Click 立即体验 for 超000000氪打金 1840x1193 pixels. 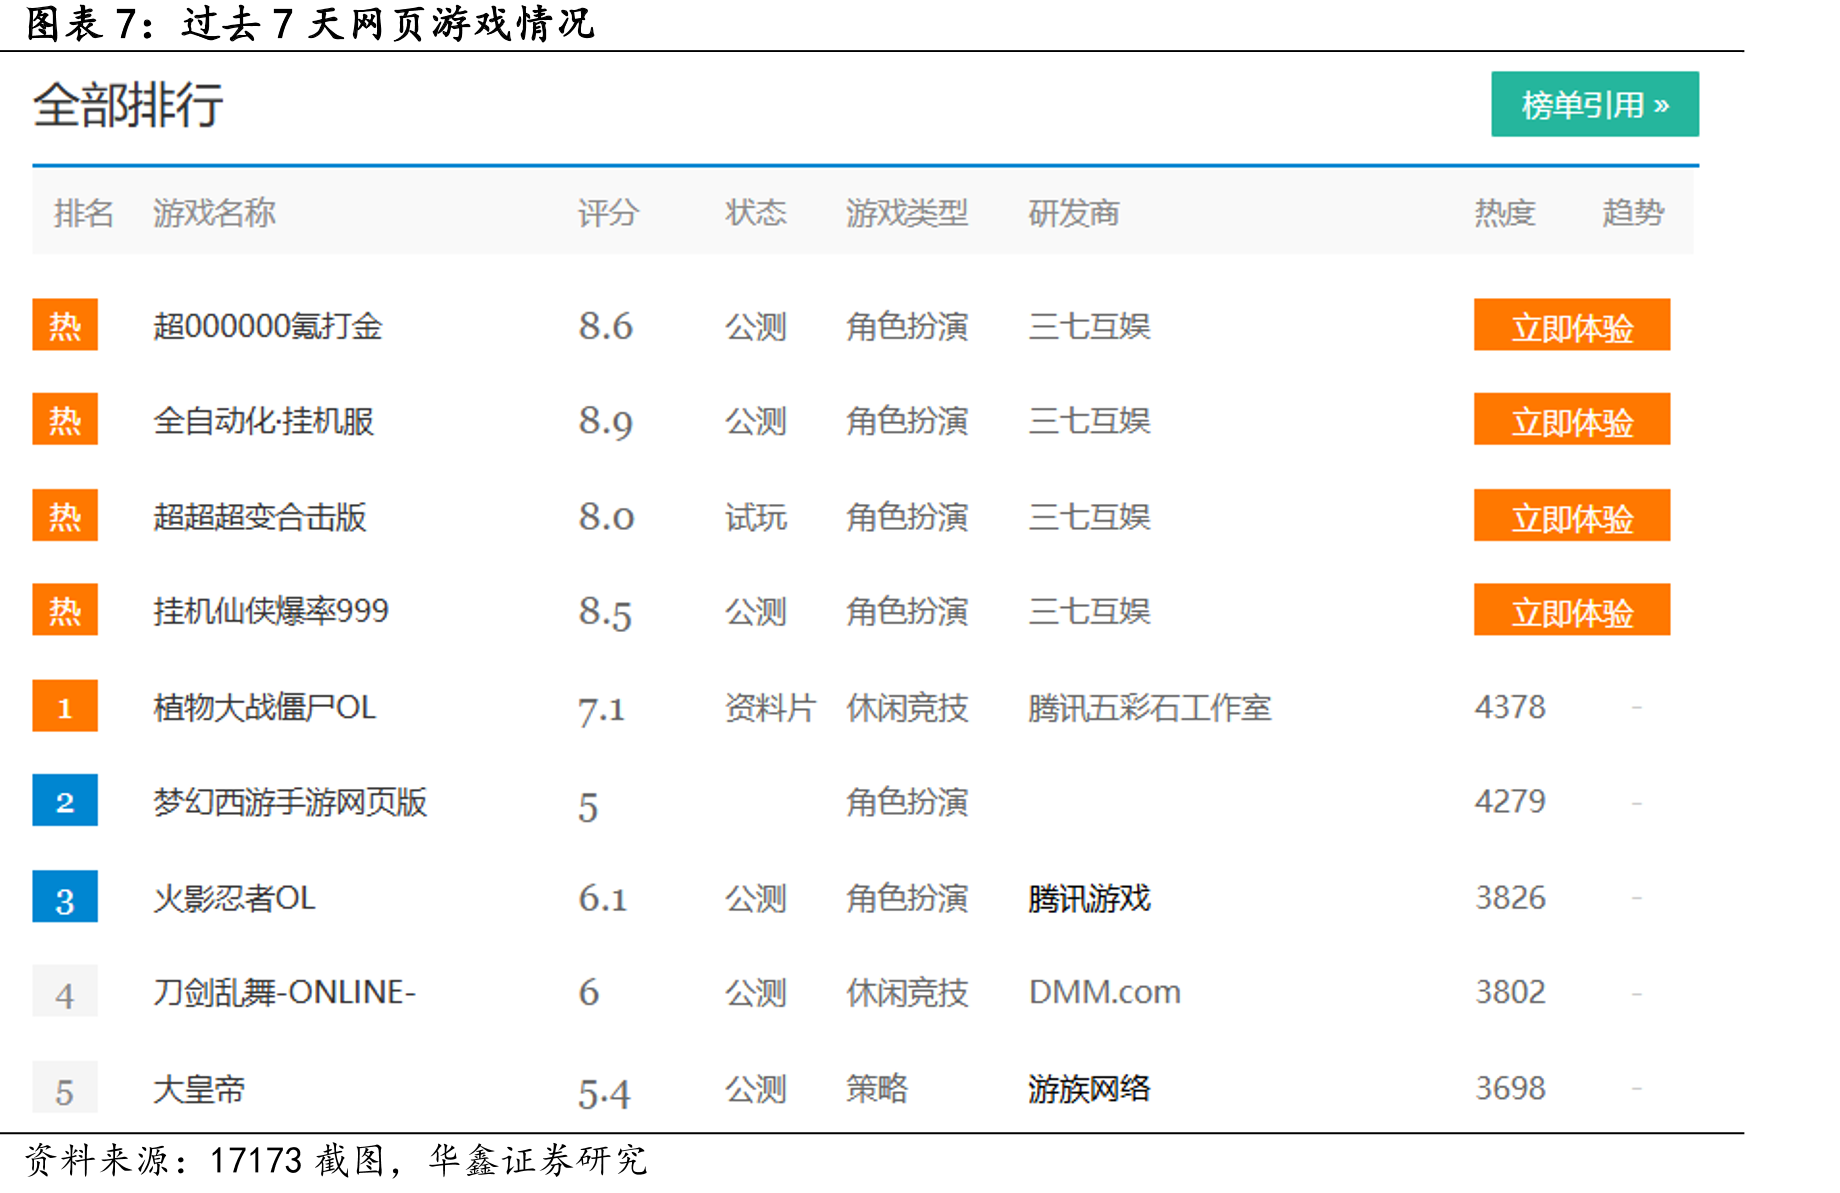(x=1571, y=325)
